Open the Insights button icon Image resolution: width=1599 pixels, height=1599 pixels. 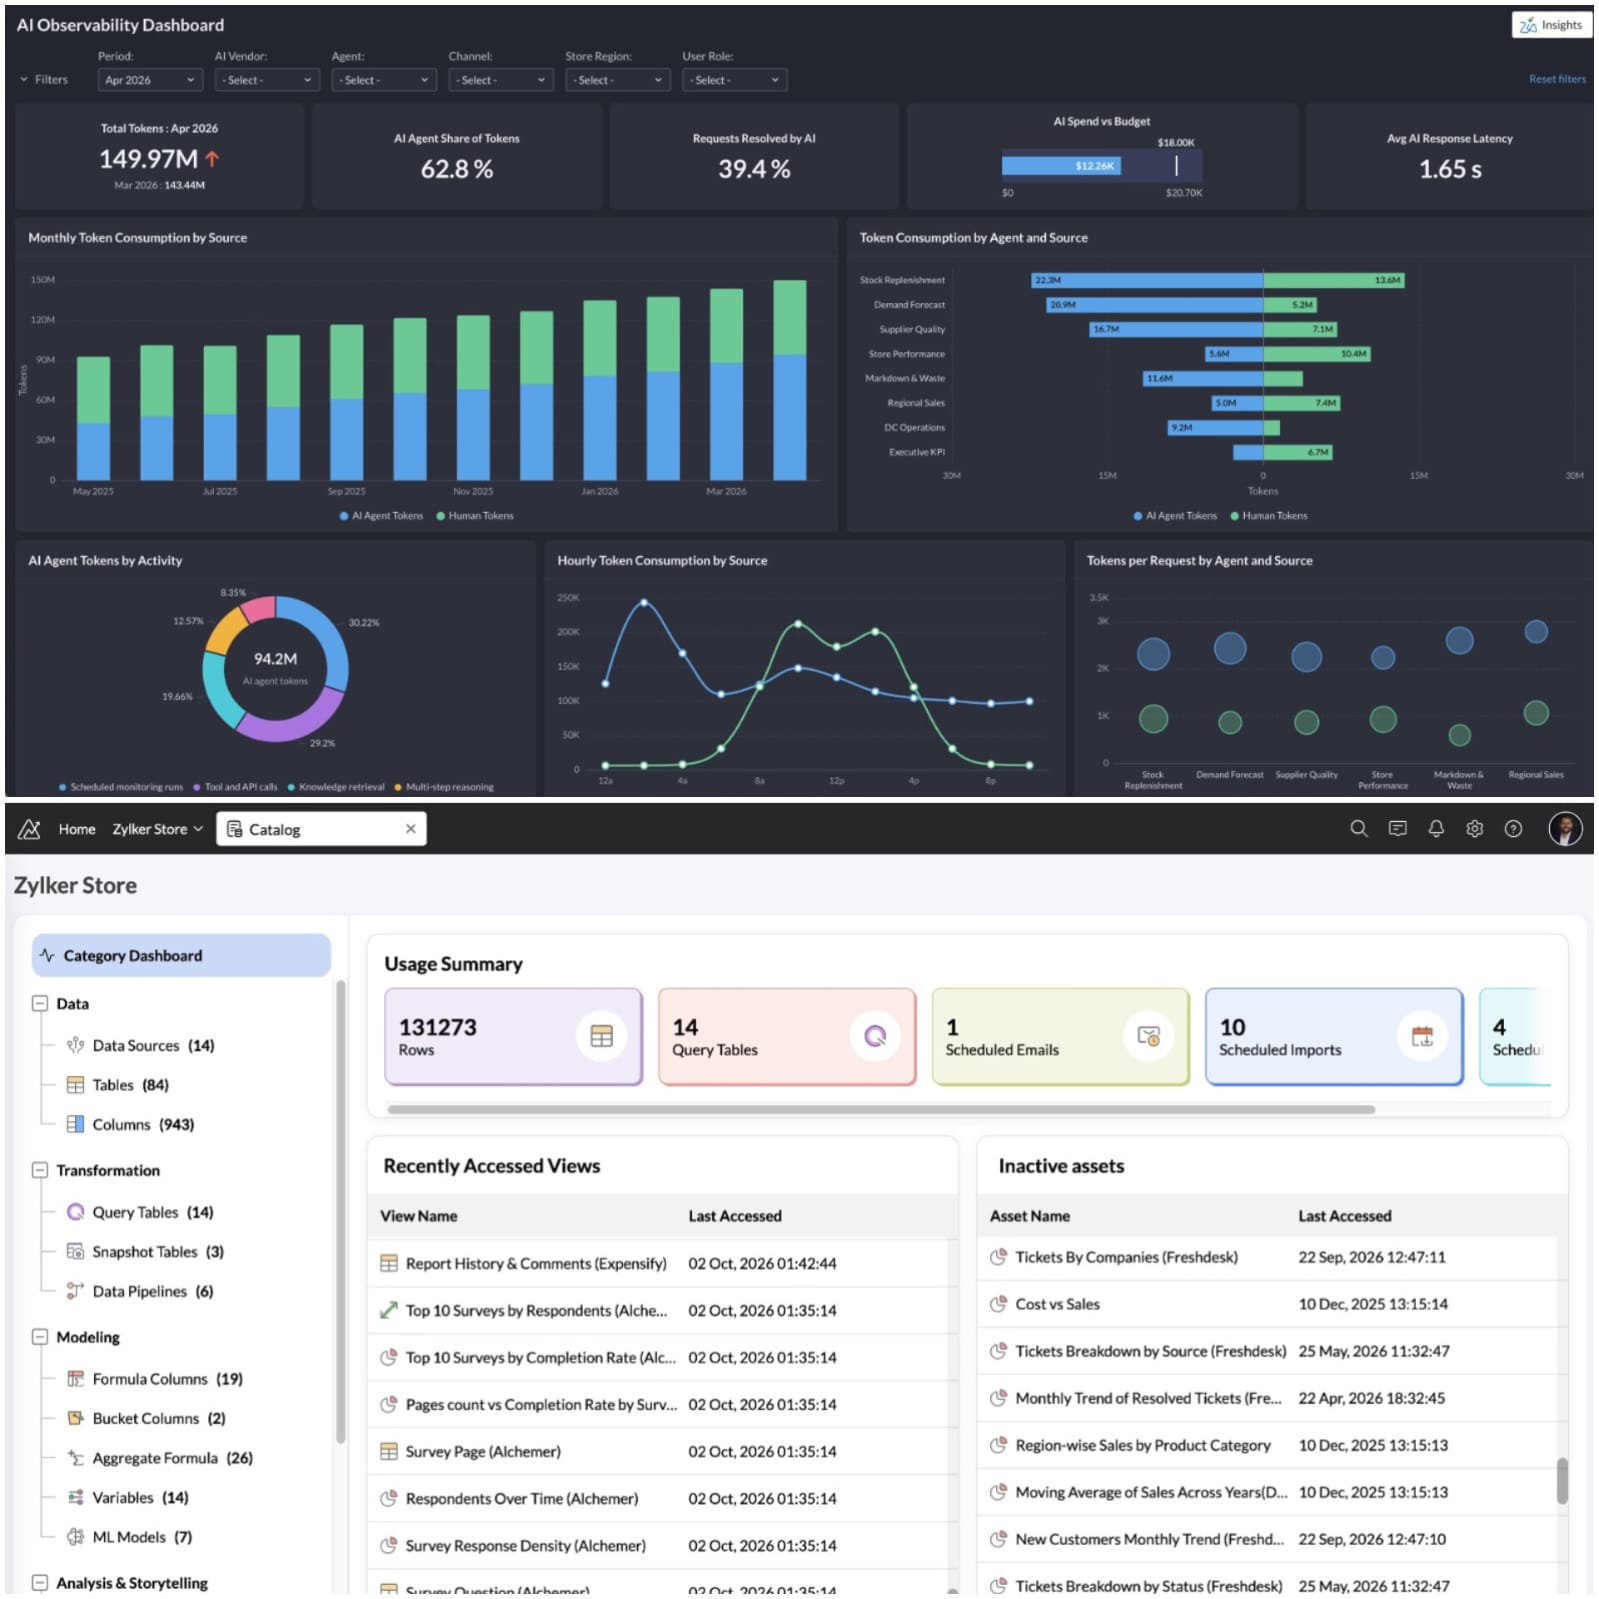pyautogui.click(x=1526, y=25)
